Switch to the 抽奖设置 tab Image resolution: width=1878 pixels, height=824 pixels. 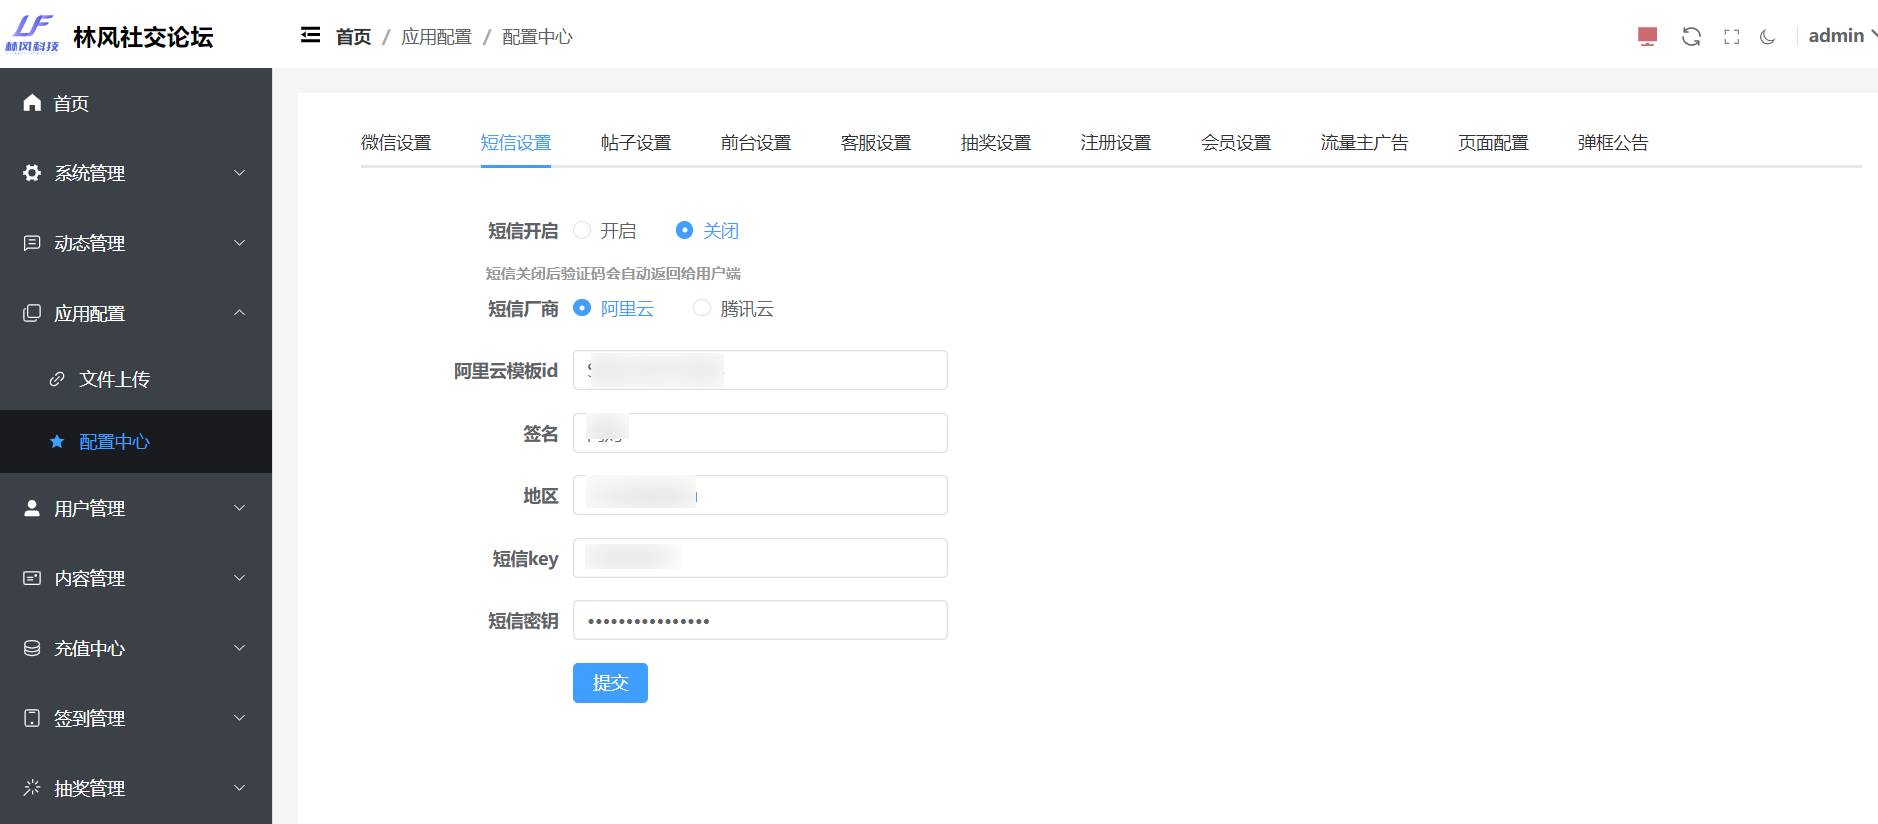(x=996, y=143)
